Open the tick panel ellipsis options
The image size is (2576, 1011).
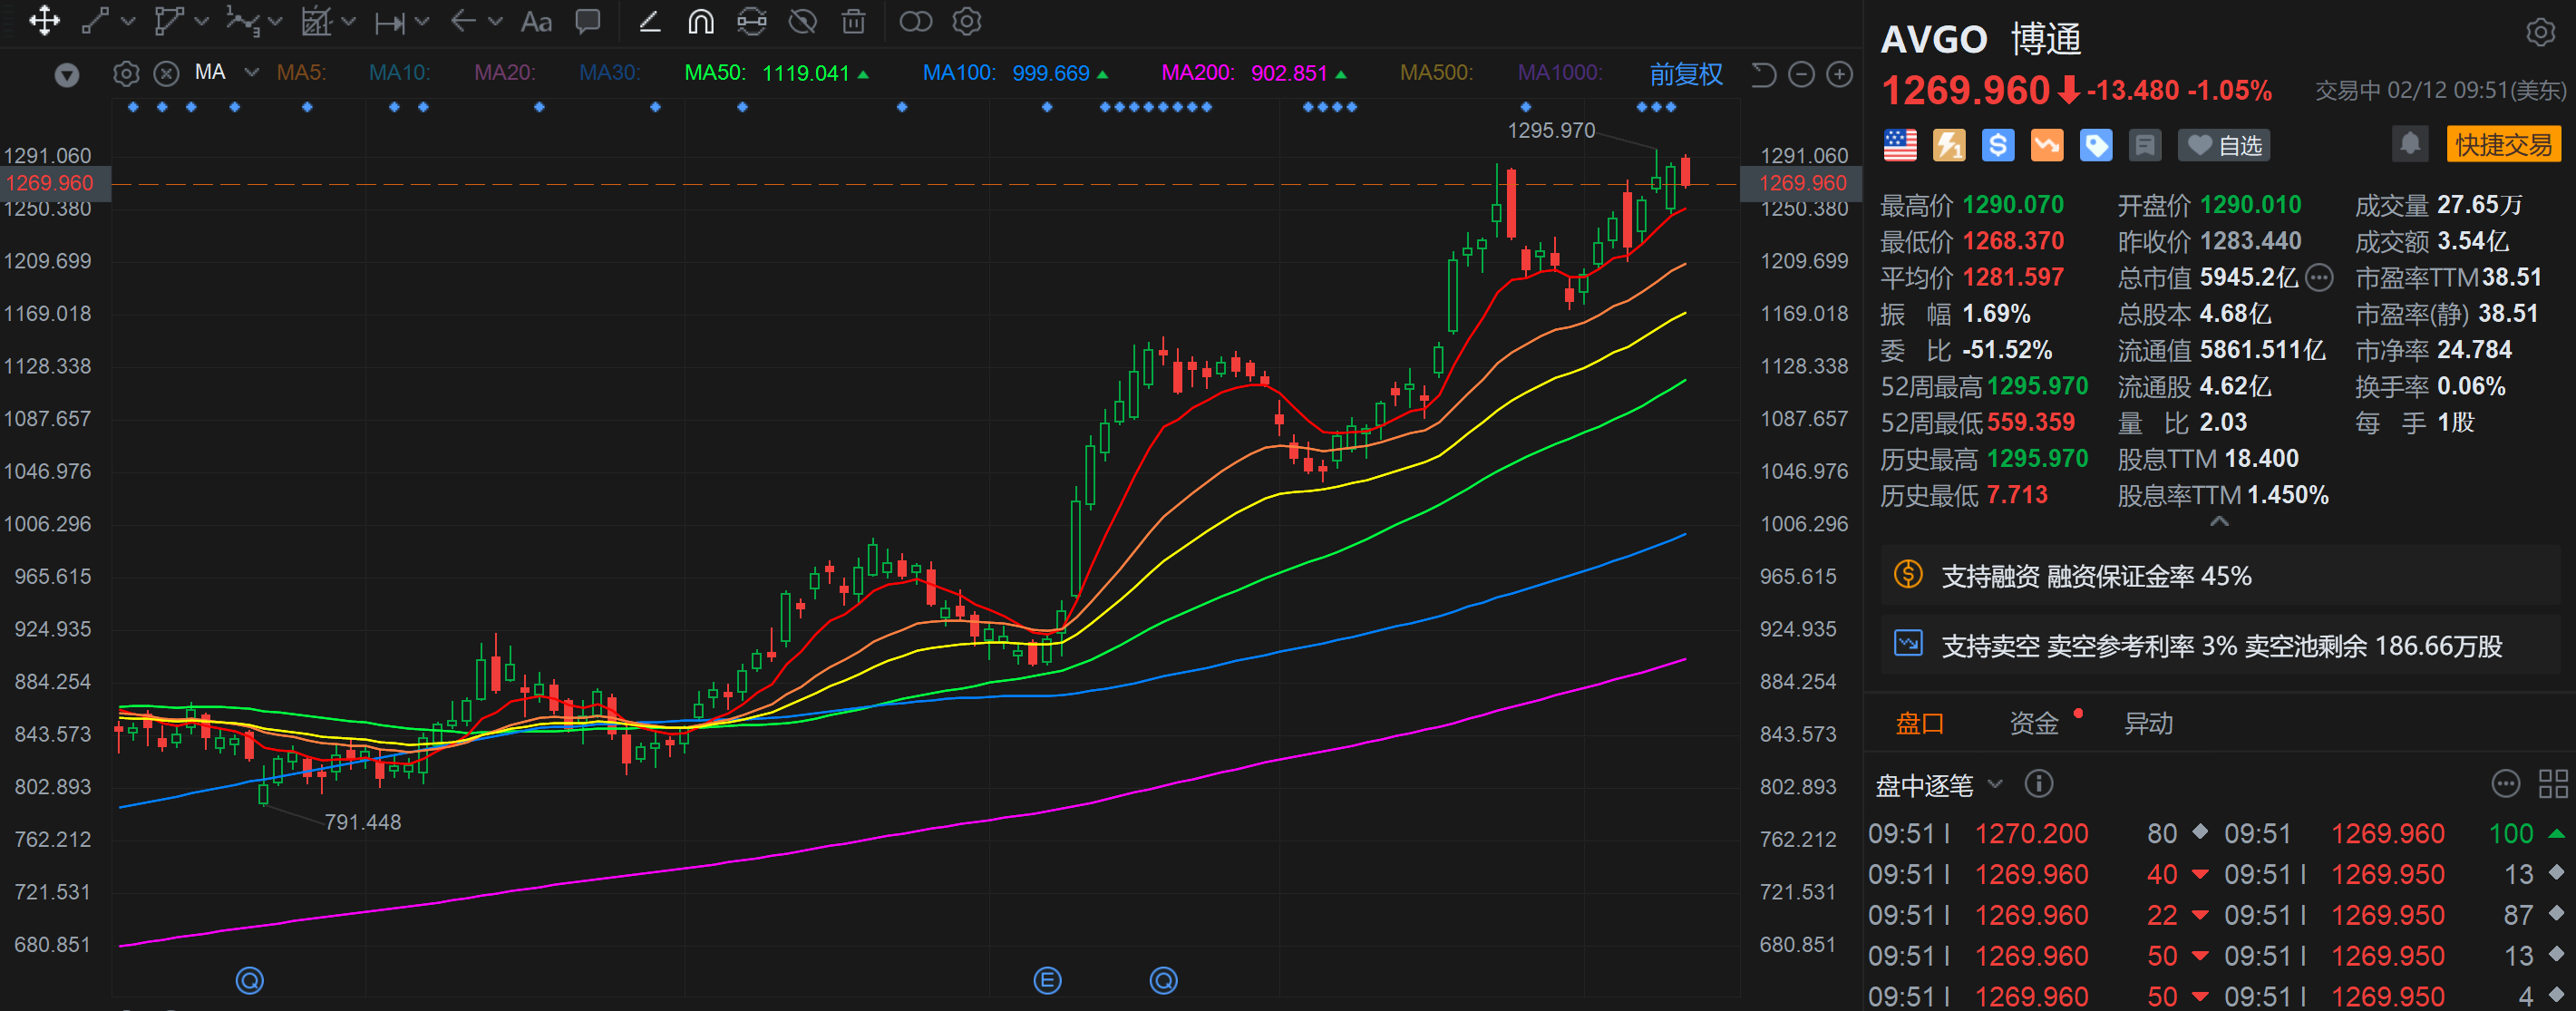point(2505,784)
